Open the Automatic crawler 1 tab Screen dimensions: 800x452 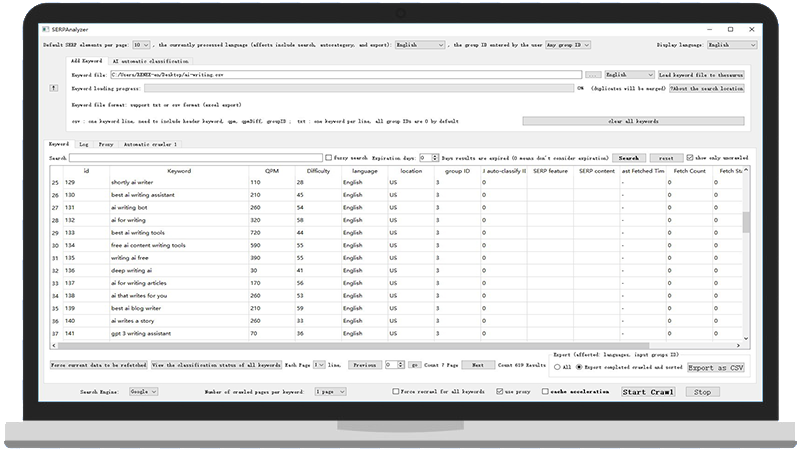coord(150,144)
